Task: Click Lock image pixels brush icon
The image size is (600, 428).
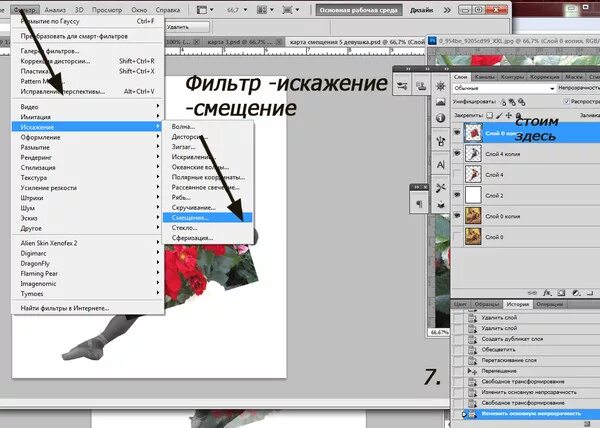Action: point(499,115)
